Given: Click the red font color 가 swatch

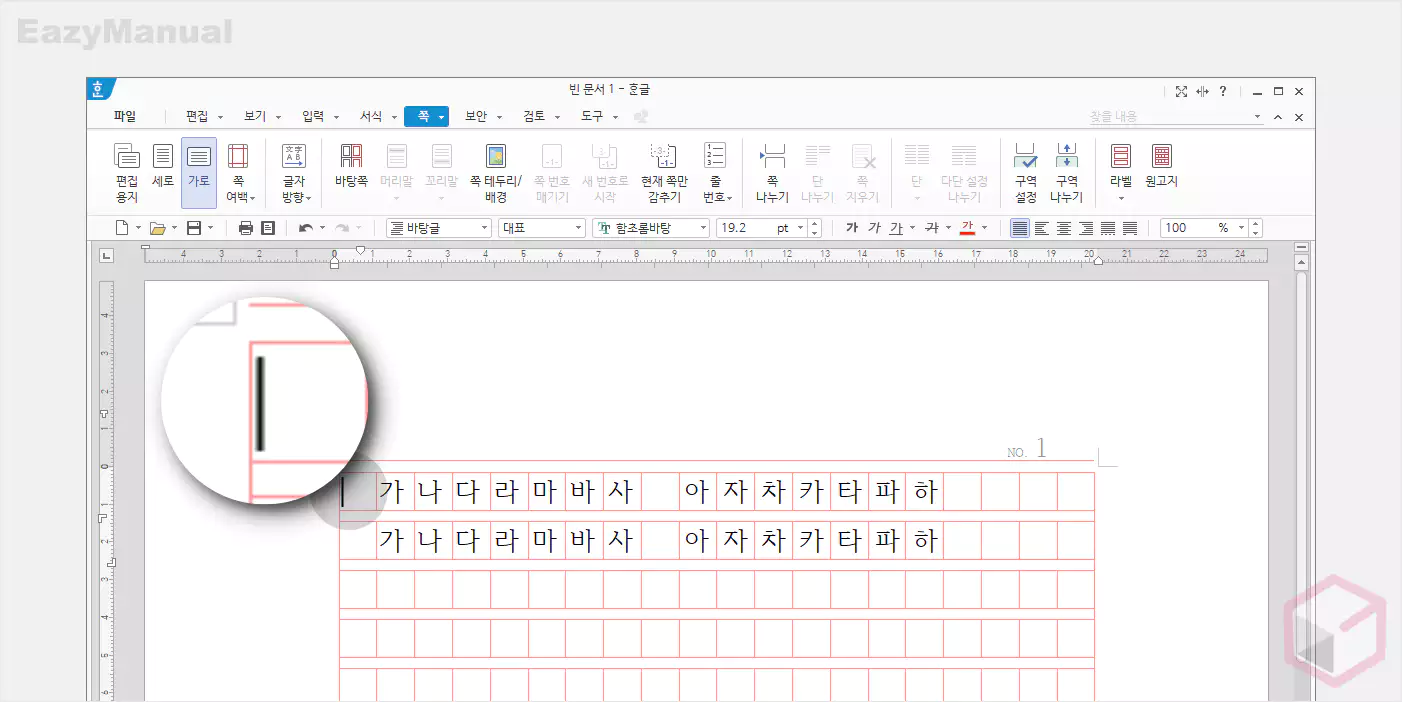Looking at the screenshot, I should 966,228.
